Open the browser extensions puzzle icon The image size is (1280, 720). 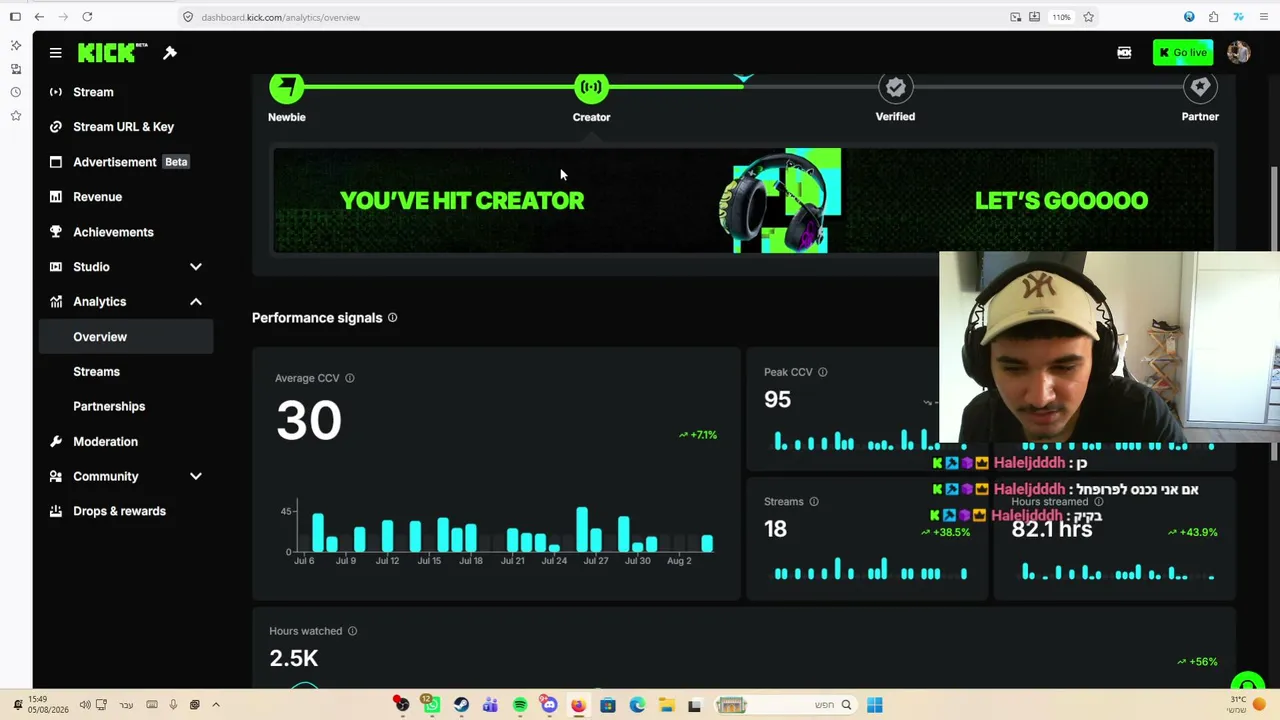point(1213,17)
